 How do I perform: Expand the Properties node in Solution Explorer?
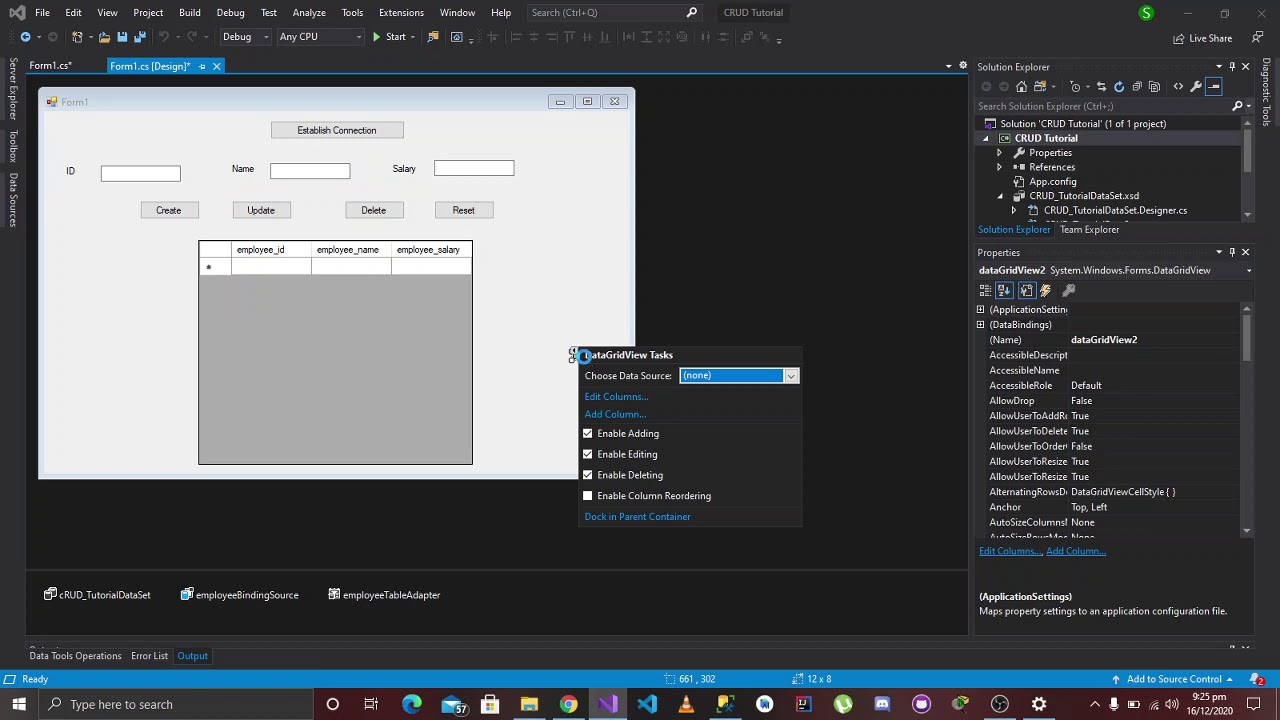(x=999, y=153)
